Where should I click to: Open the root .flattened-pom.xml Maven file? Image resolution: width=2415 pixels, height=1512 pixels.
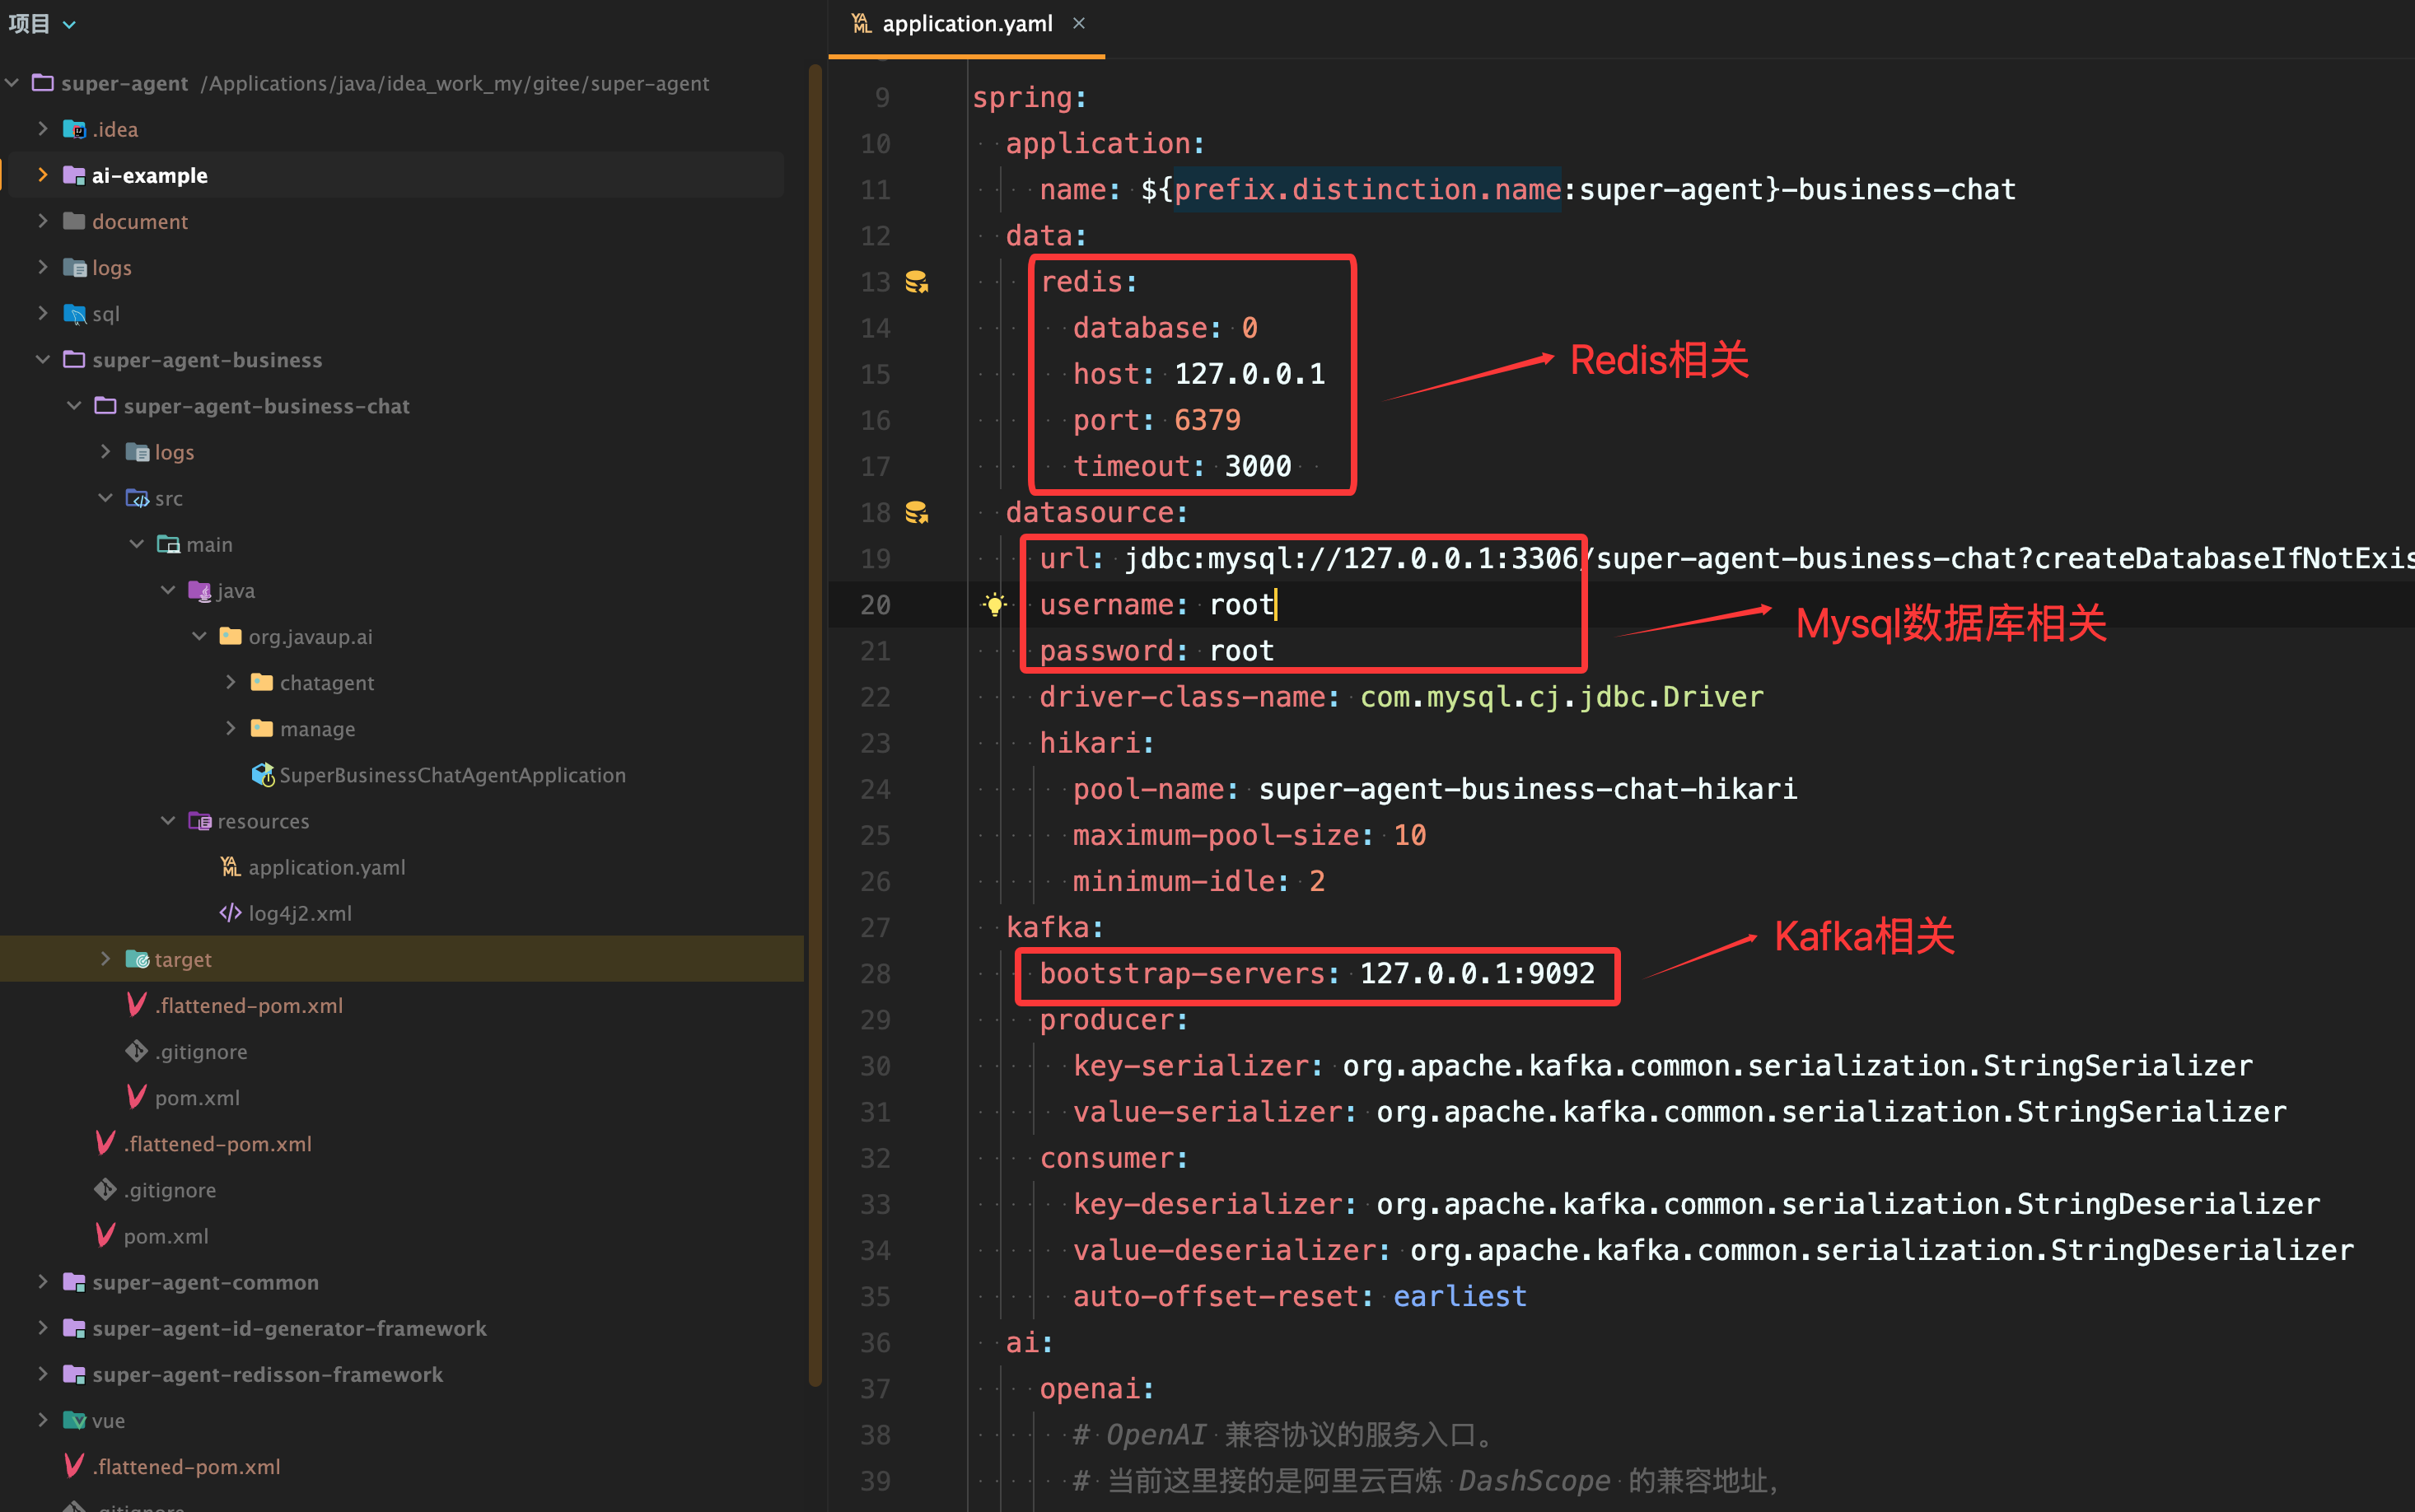point(186,1466)
